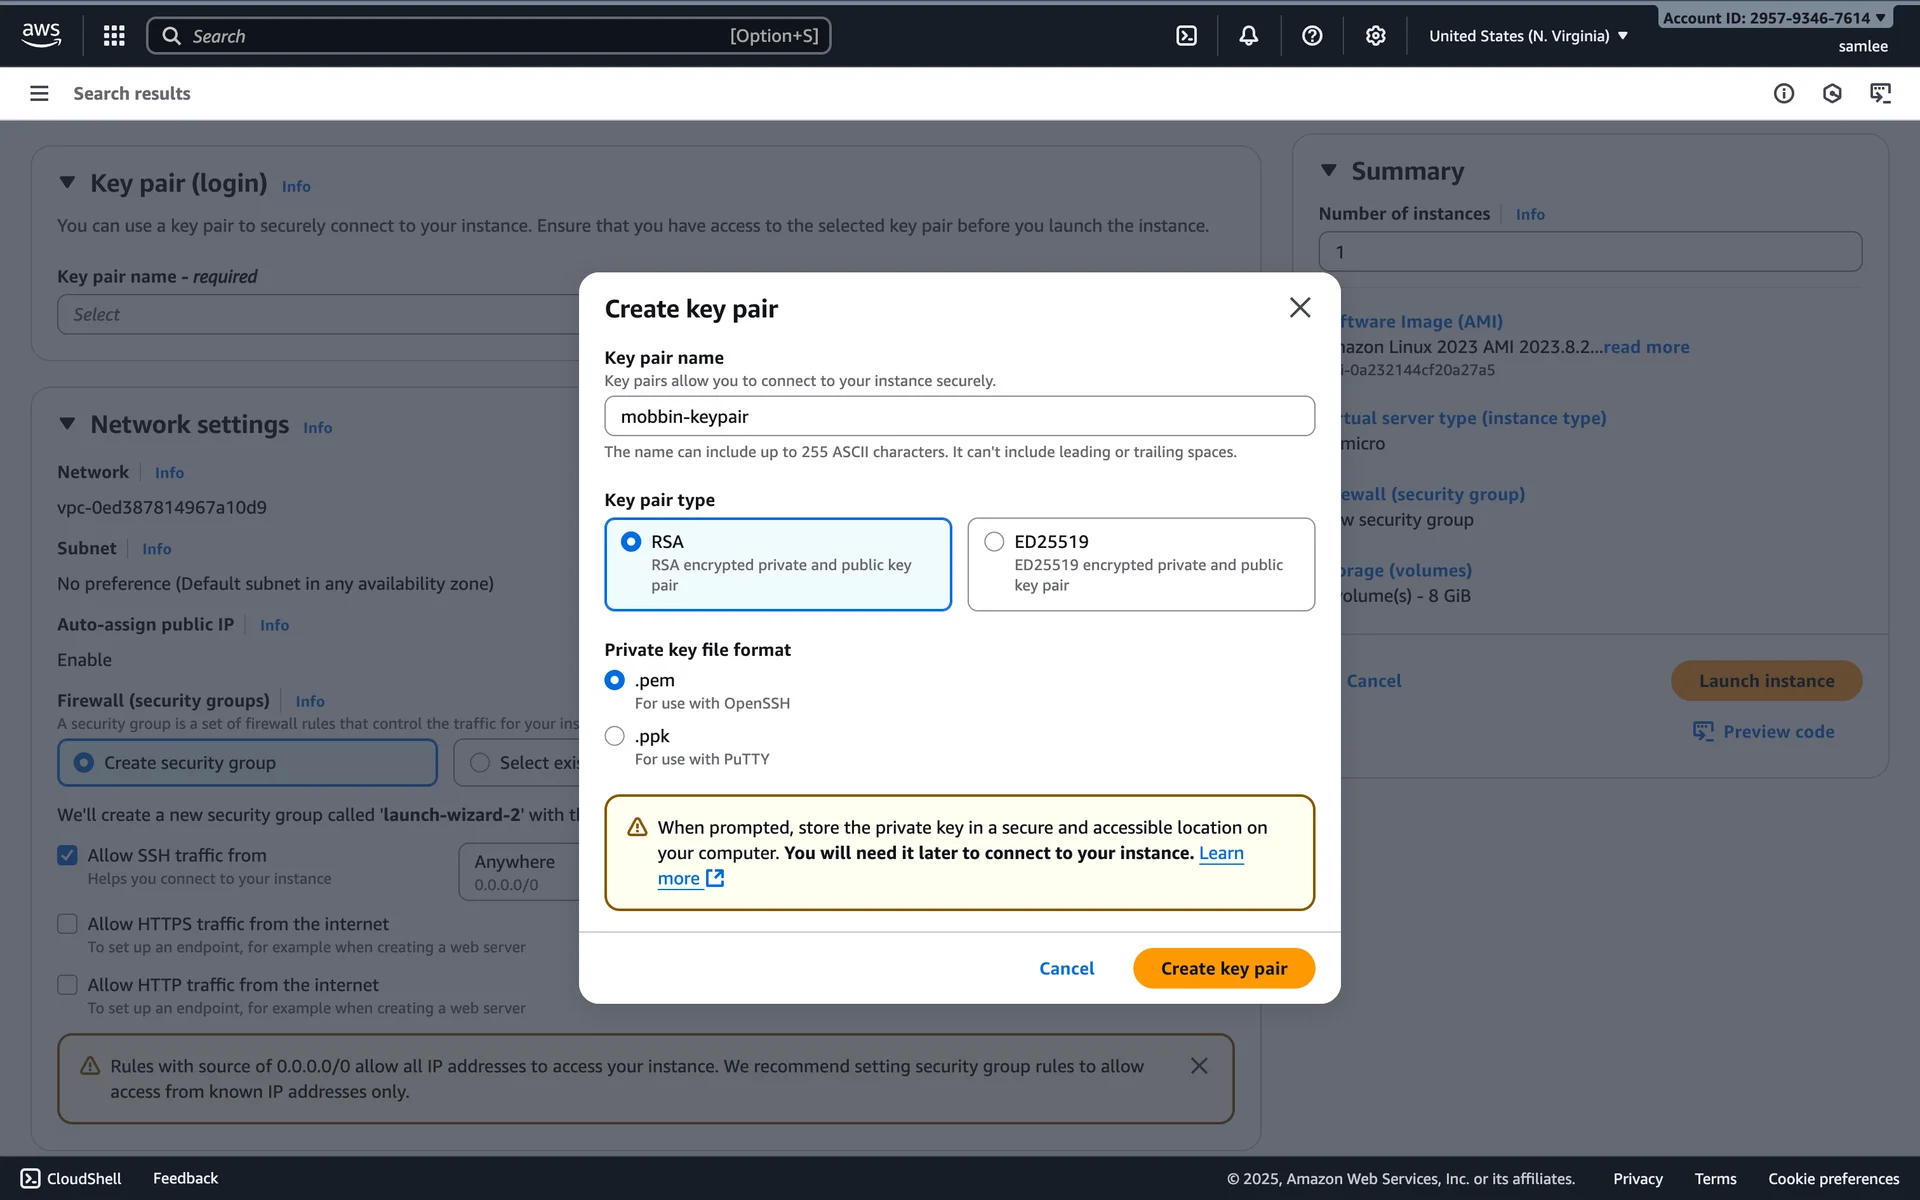Select the .pem private key format

pyautogui.click(x=615, y=680)
